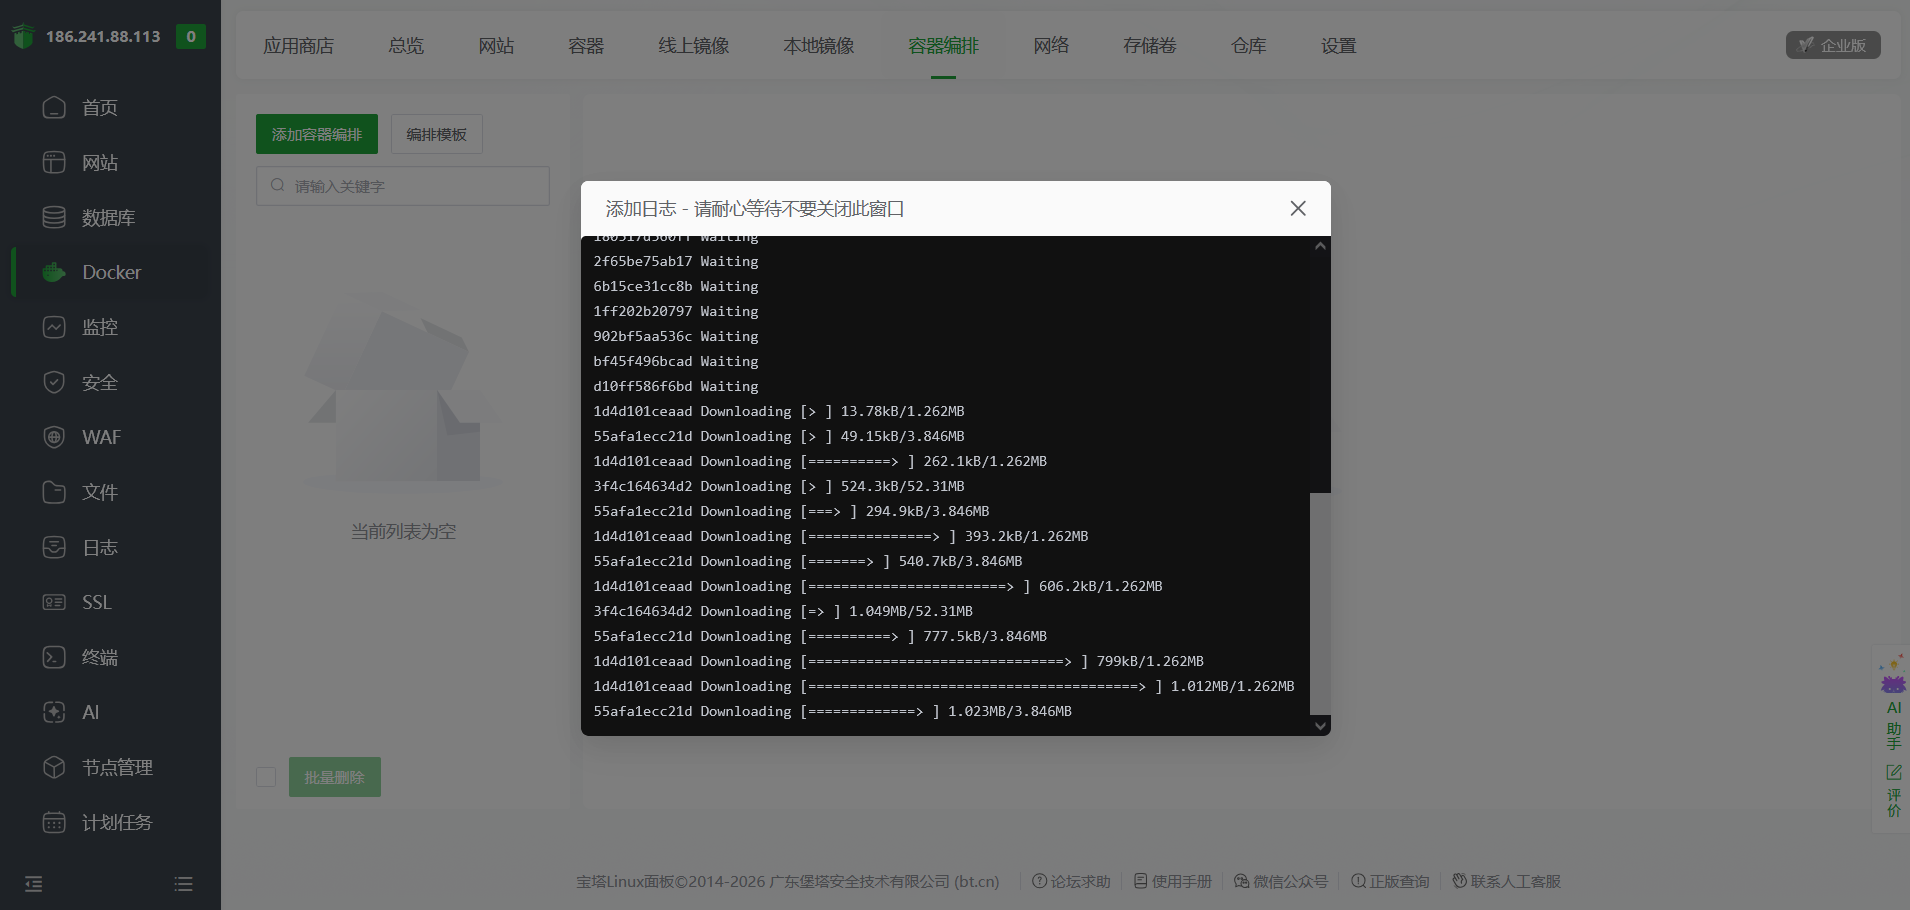Open the 数据库 database icon
Screen dimensions: 1910x910
point(54,217)
